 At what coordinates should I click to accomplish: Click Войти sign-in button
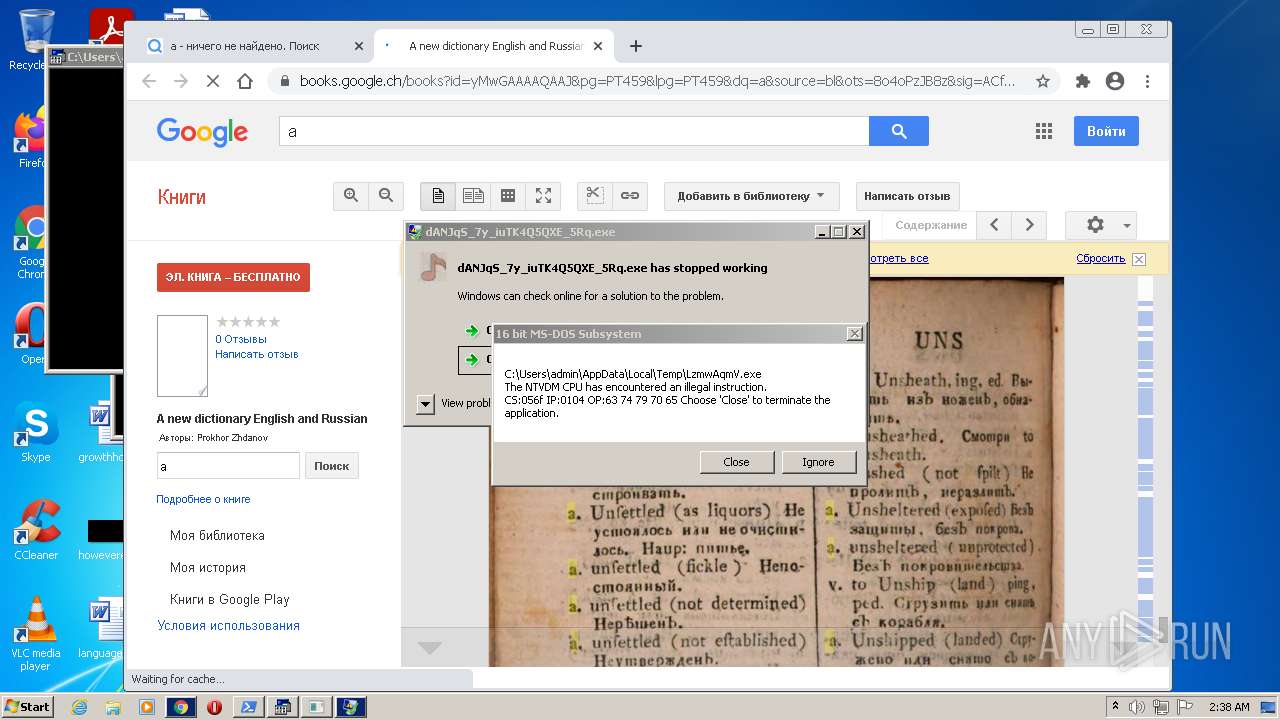[1106, 131]
